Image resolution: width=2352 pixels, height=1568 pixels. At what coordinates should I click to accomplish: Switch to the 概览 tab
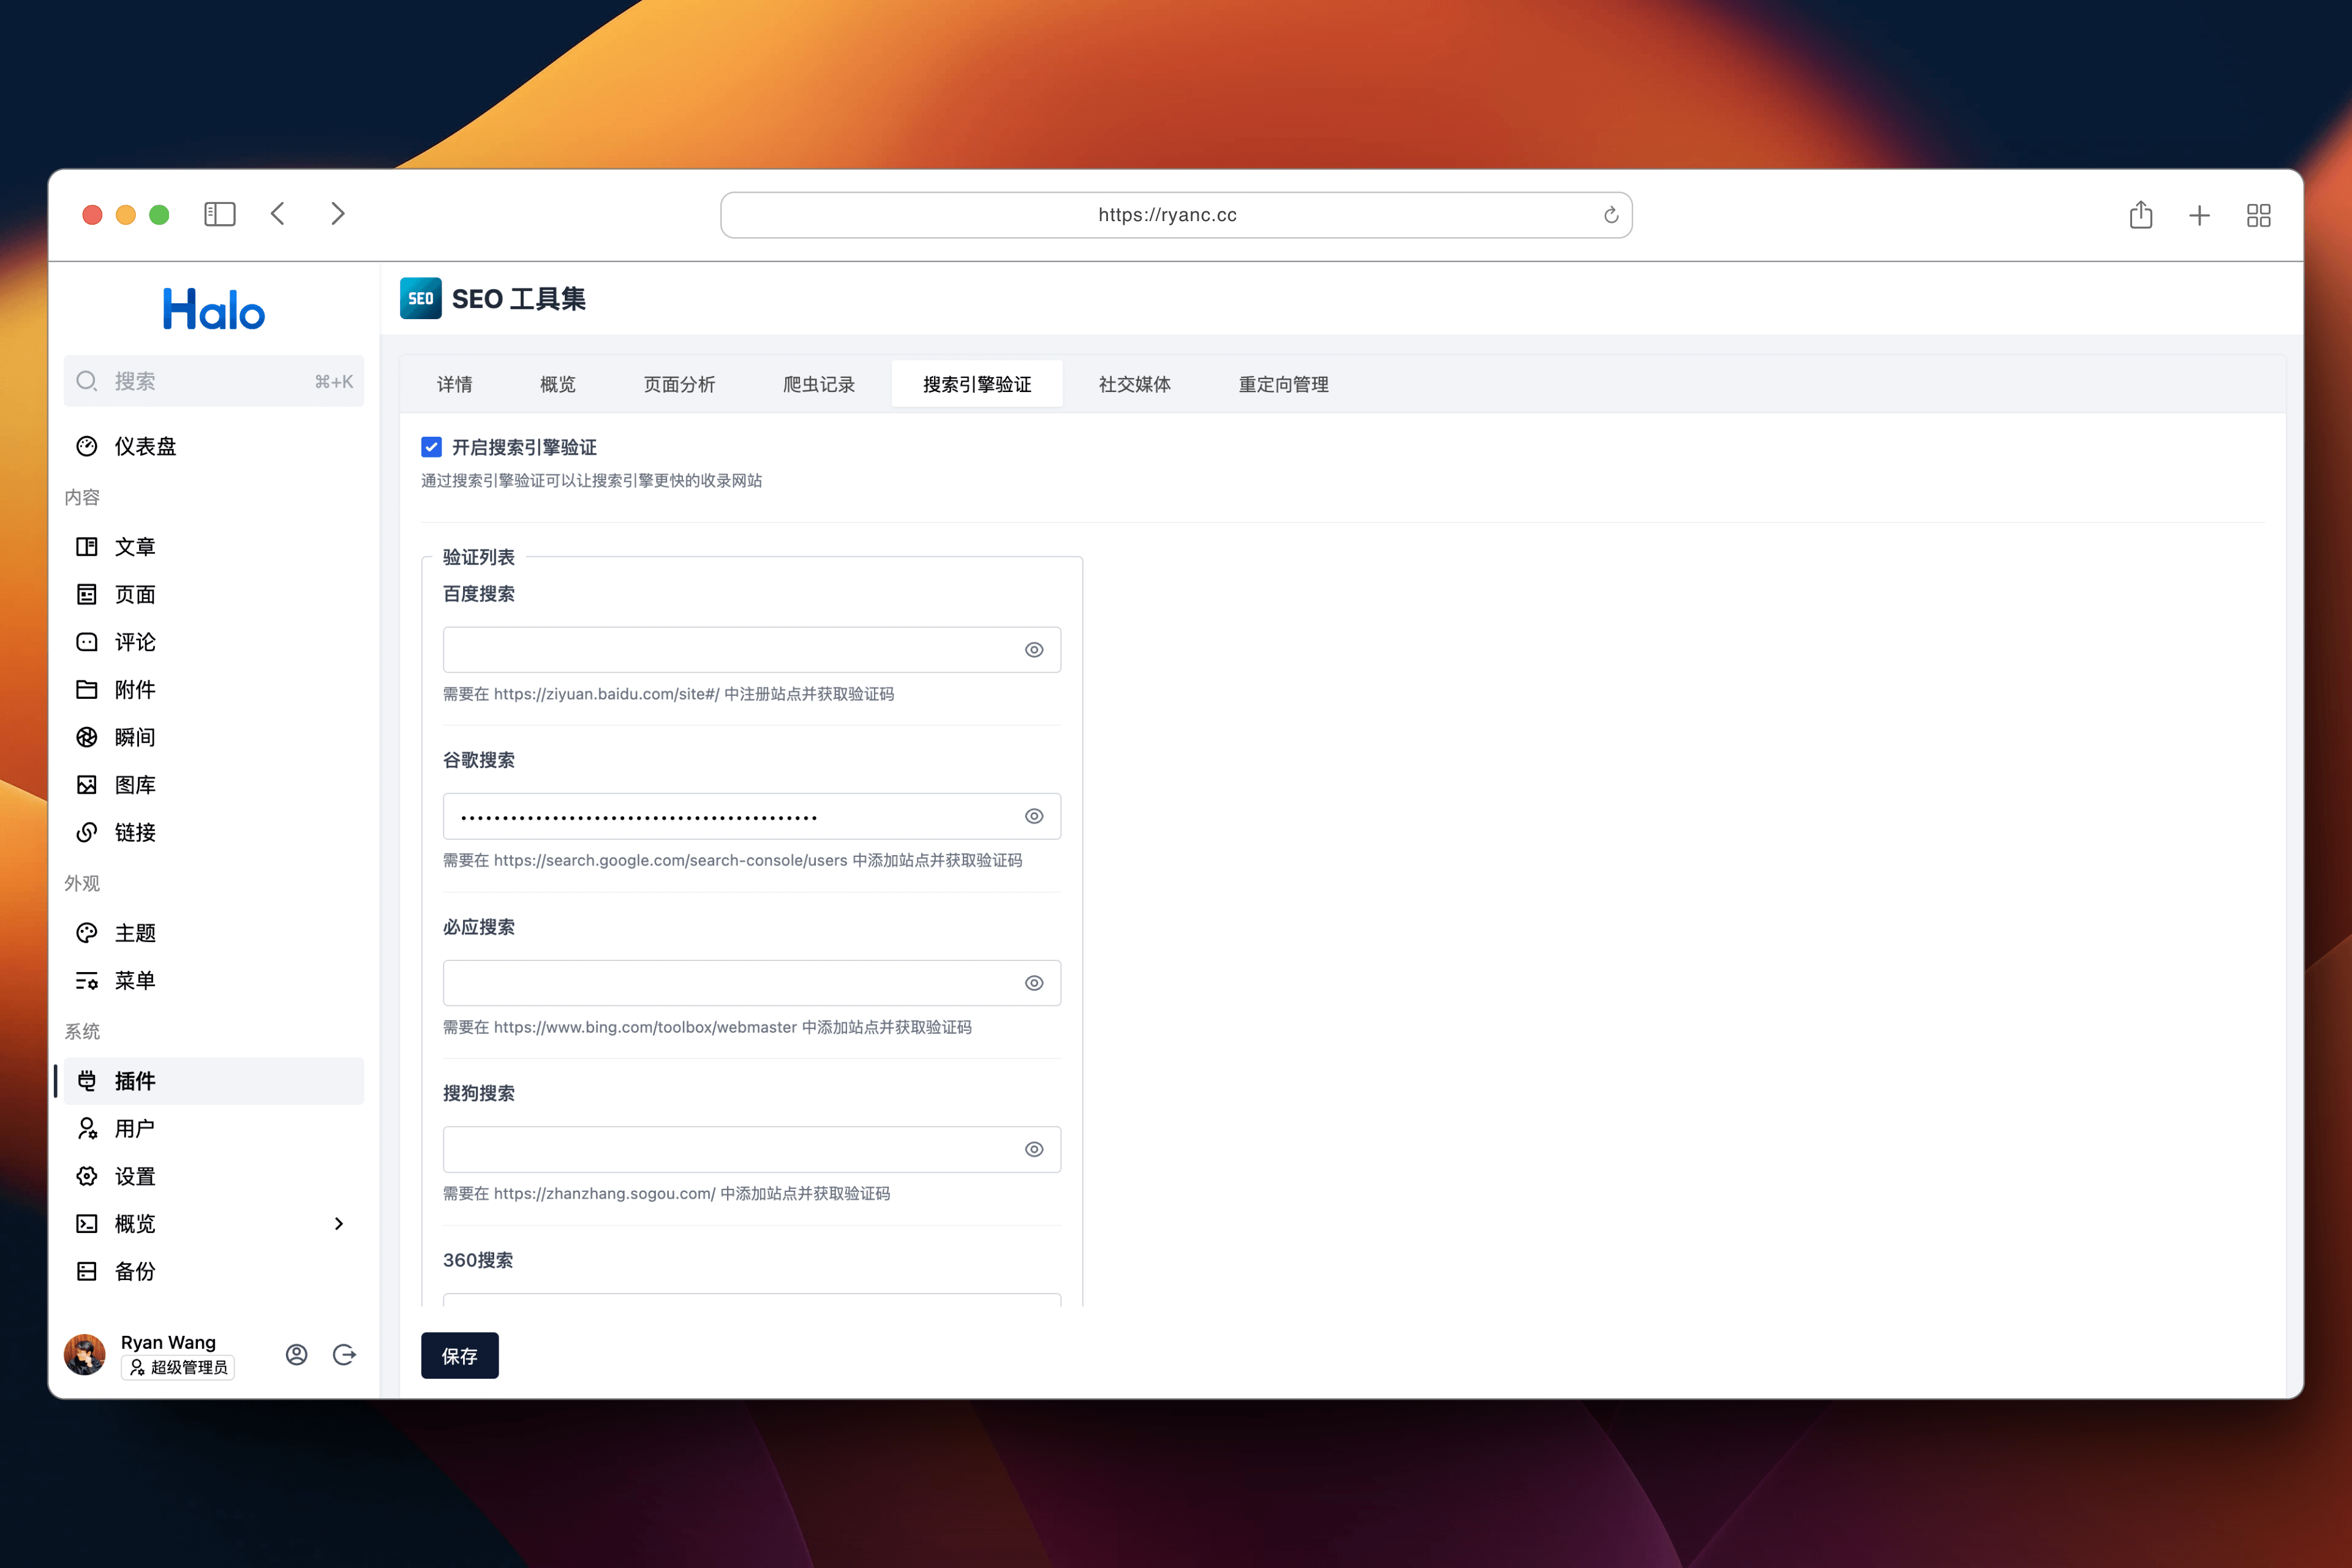point(558,384)
